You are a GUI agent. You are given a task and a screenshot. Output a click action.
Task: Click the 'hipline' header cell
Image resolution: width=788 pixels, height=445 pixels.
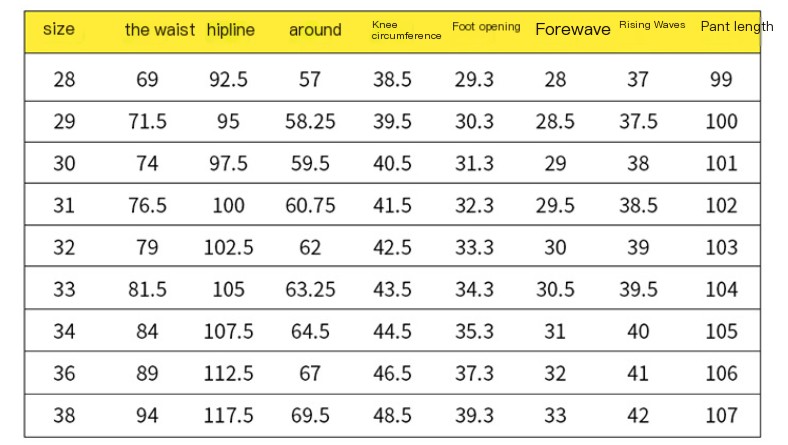(231, 30)
